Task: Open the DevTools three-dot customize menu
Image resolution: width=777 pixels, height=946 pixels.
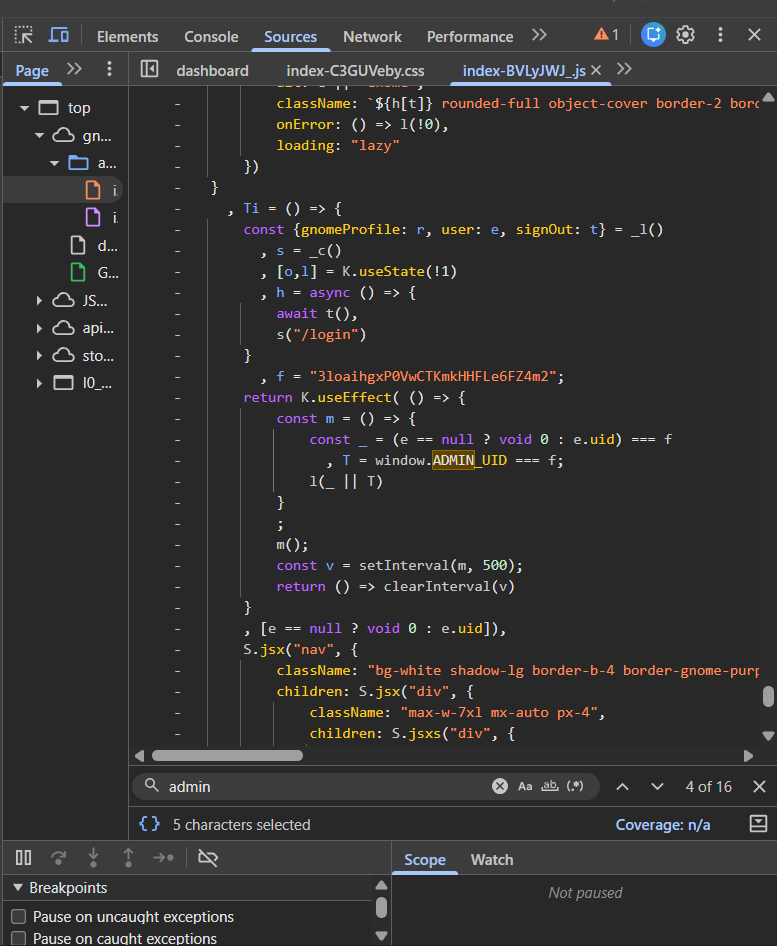Action: pyautogui.click(x=720, y=35)
